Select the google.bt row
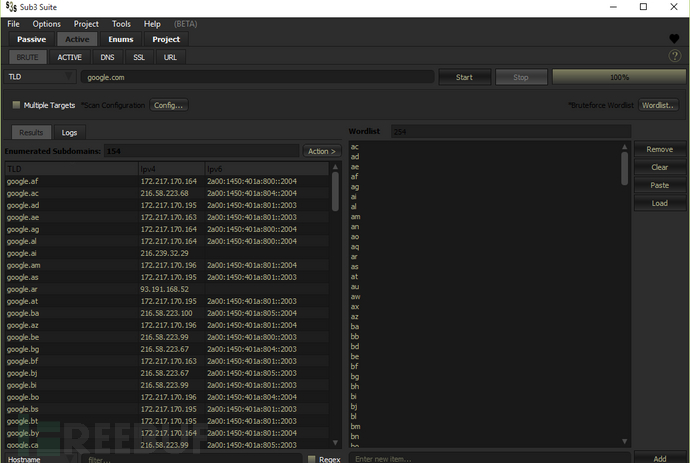Image resolution: width=690 pixels, height=463 pixels. (x=167, y=421)
